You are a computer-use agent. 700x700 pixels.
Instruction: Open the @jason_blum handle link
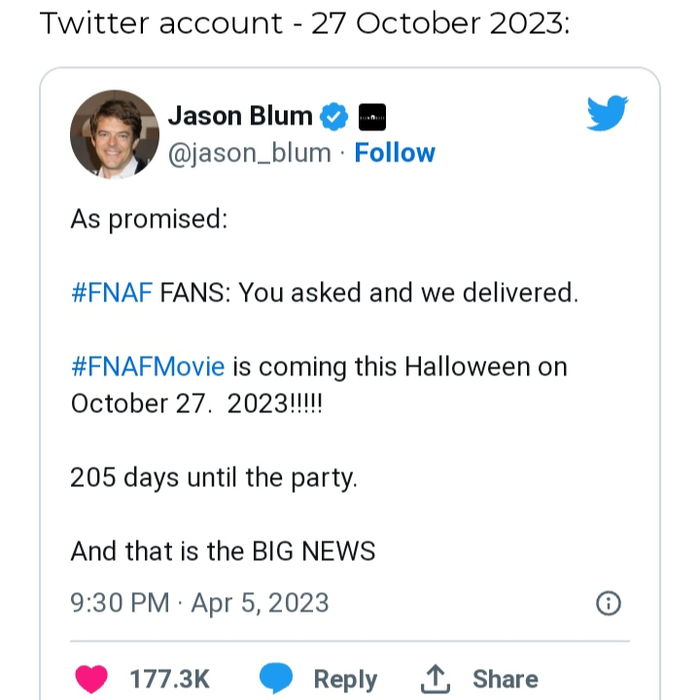pyautogui.click(x=249, y=153)
